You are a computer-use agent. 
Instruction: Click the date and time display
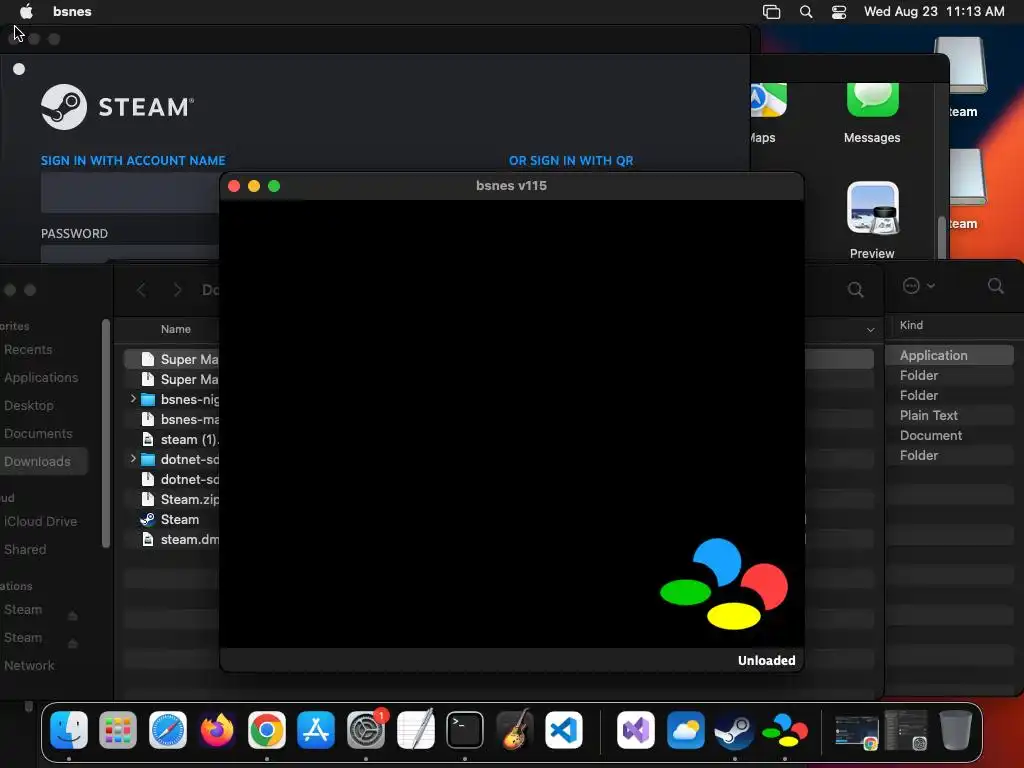(934, 11)
